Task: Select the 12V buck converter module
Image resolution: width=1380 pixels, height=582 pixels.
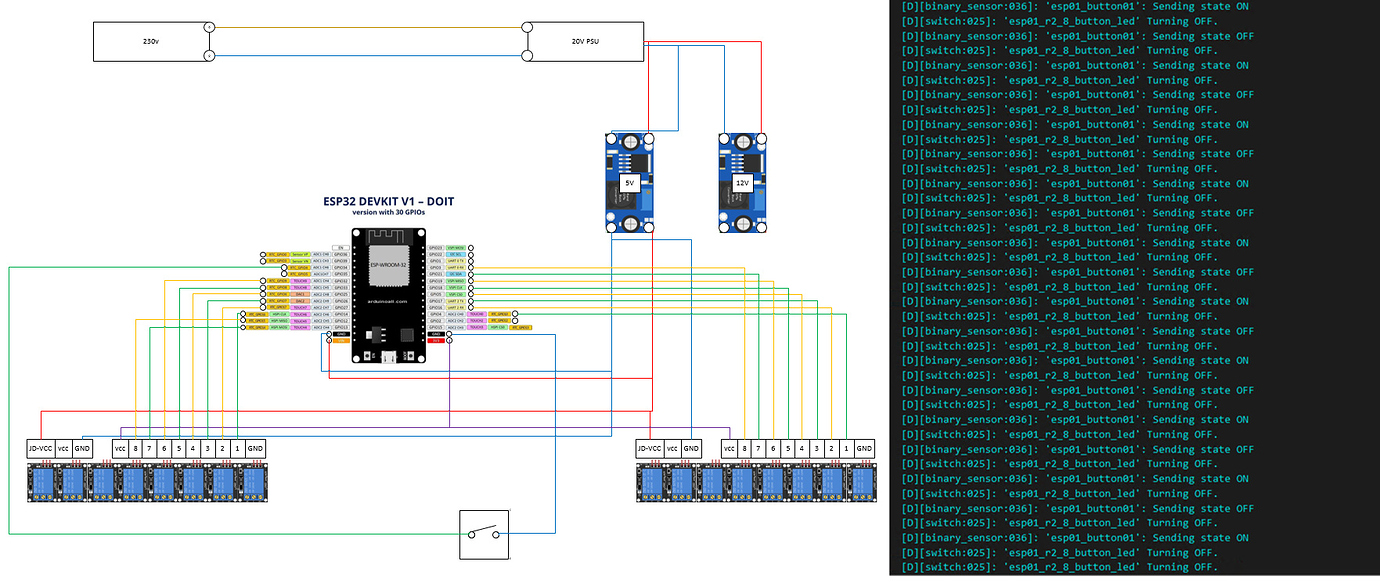Action: coord(741,183)
